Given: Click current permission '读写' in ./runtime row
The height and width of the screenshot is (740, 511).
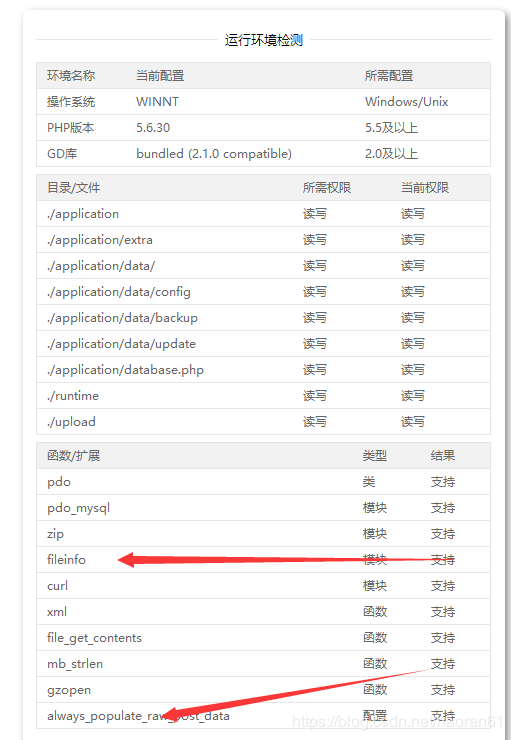Looking at the screenshot, I should pyautogui.click(x=412, y=395).
